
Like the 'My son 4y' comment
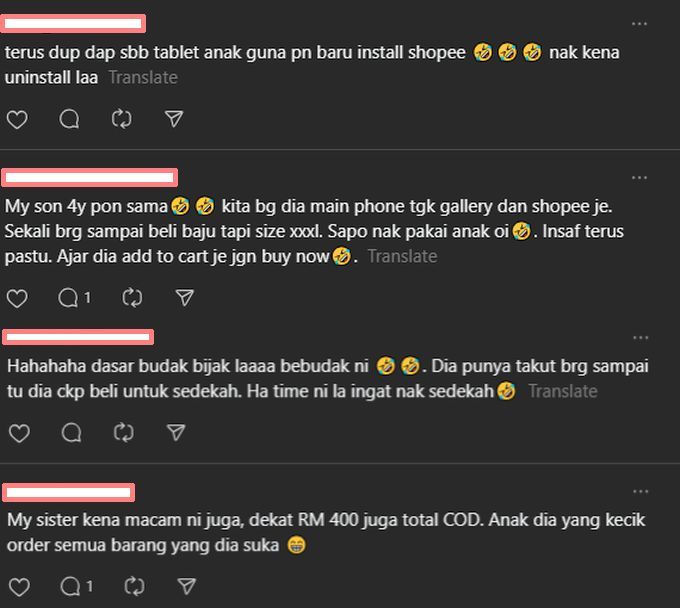pyautogui.click(x=17, y=298)
